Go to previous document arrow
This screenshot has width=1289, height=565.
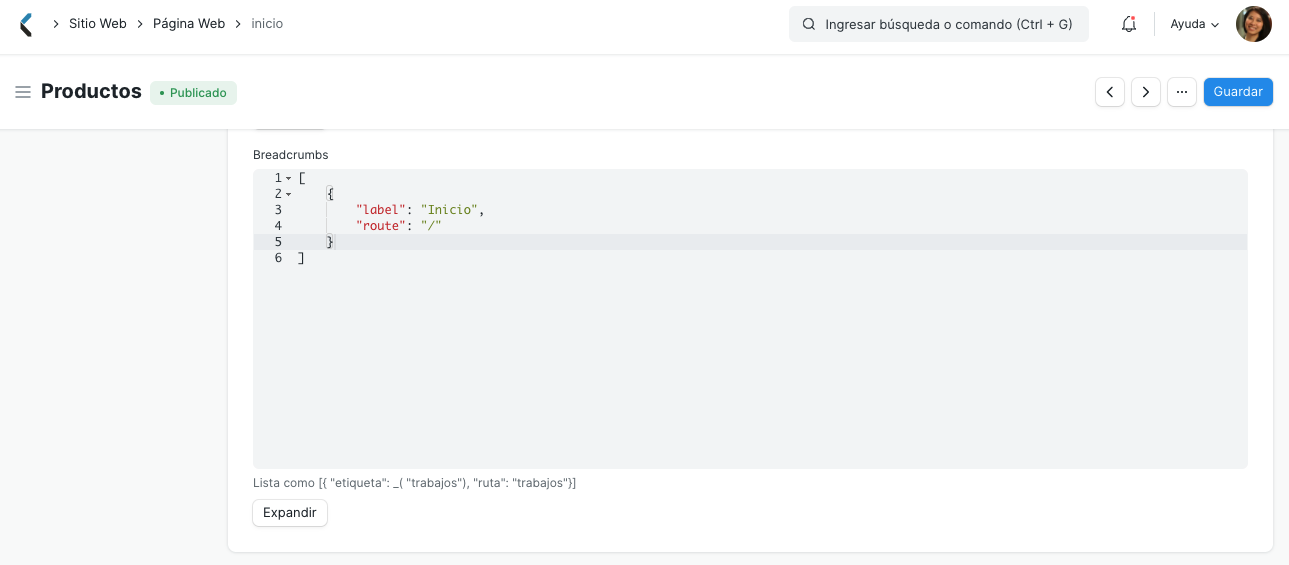tap(1110, 92)
